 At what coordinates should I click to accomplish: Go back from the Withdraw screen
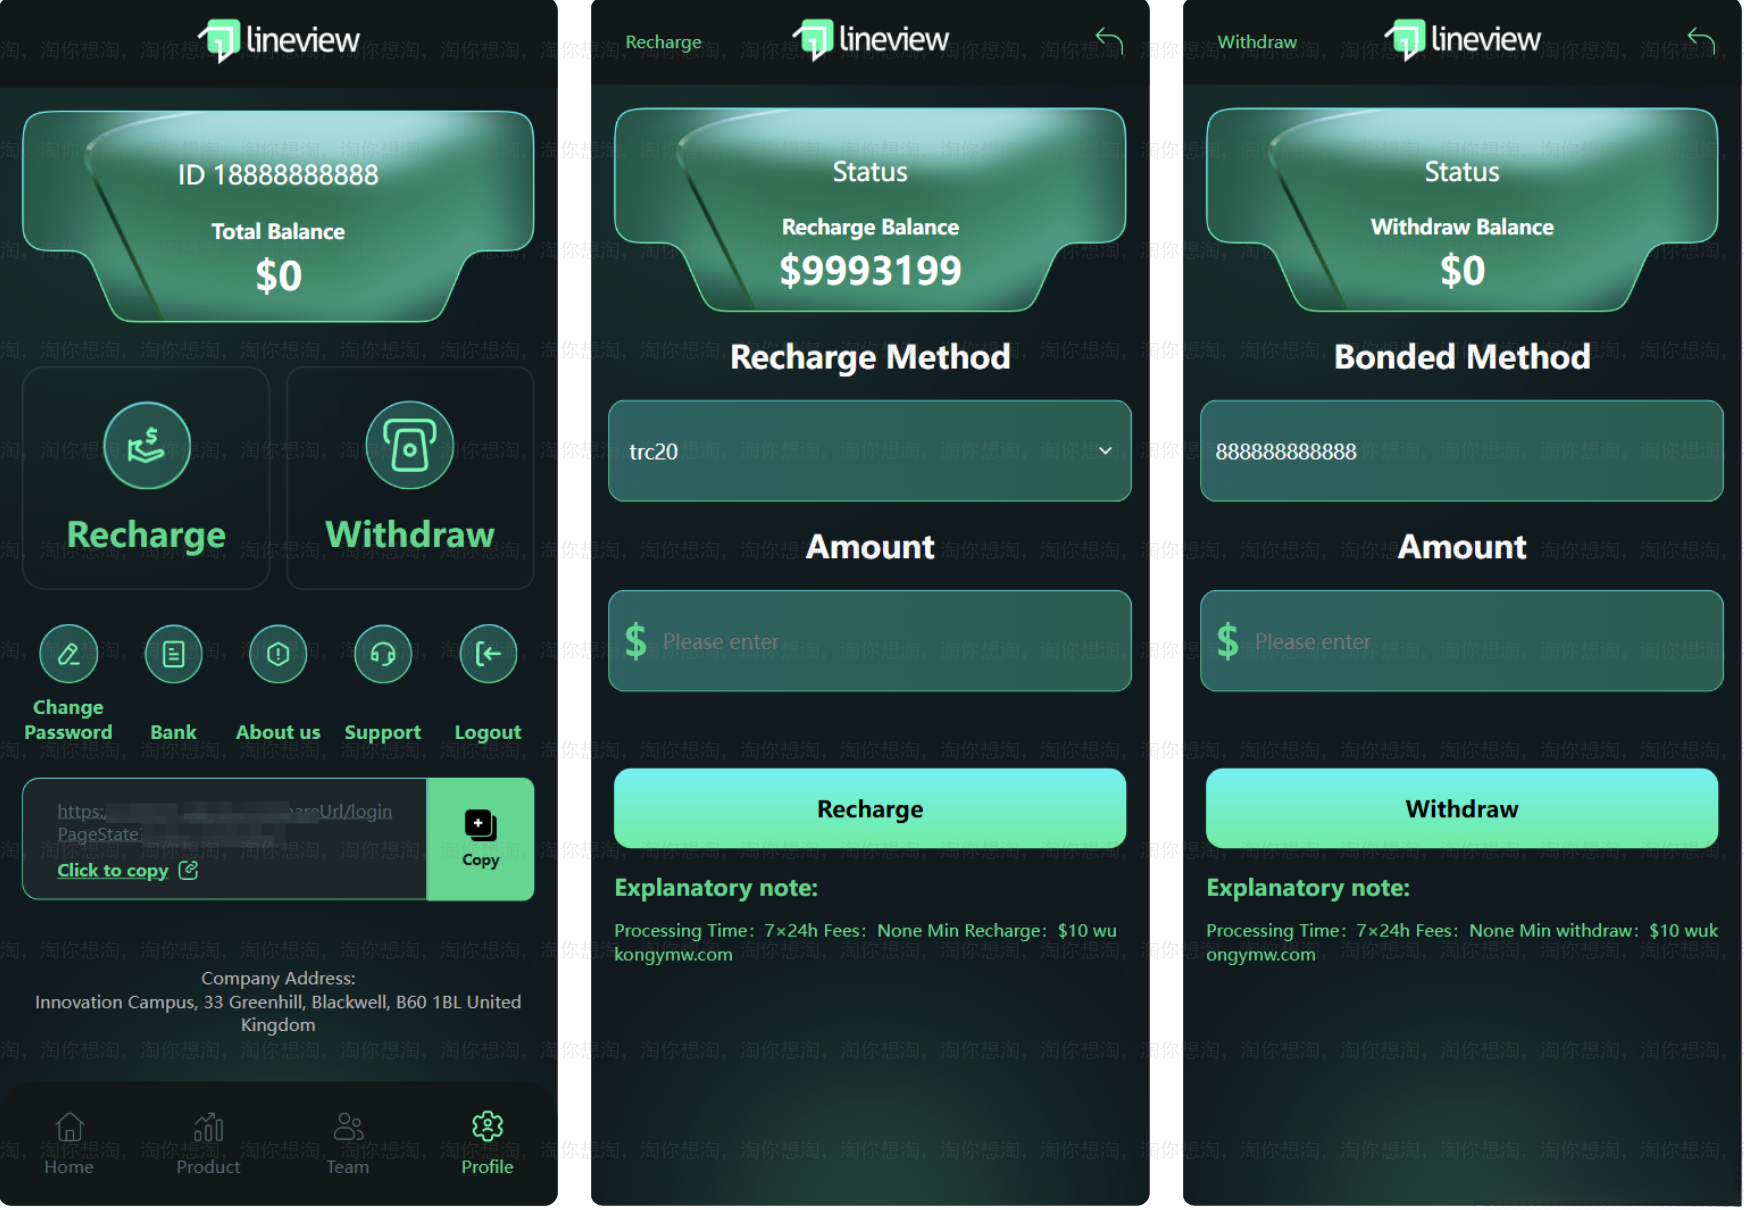pyautogui.click(x=1701, y=40)
